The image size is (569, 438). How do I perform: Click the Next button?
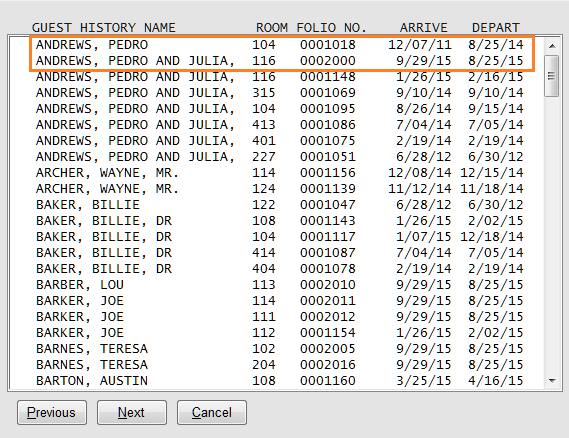coord(132,413)
